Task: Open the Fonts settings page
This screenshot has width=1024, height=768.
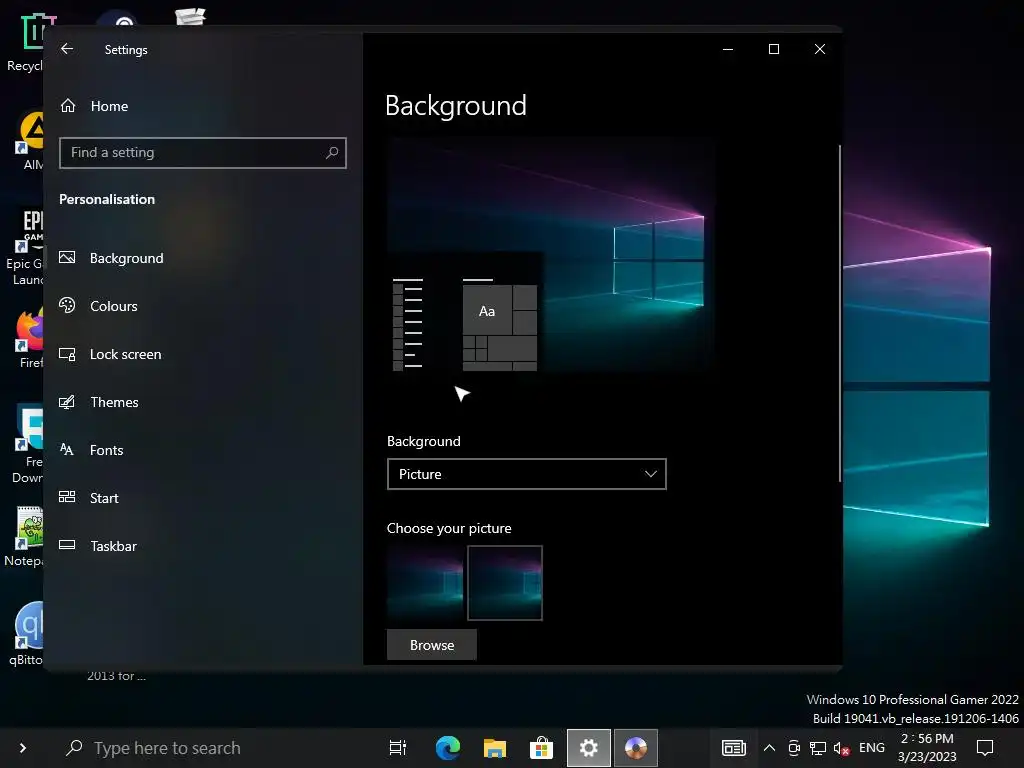Action: click(91, 449)
